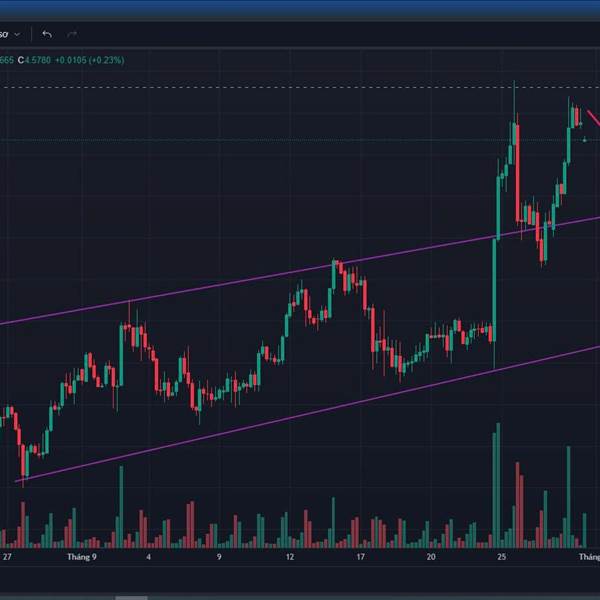Click the Undo arrow icon

click(x=47, y=35)
